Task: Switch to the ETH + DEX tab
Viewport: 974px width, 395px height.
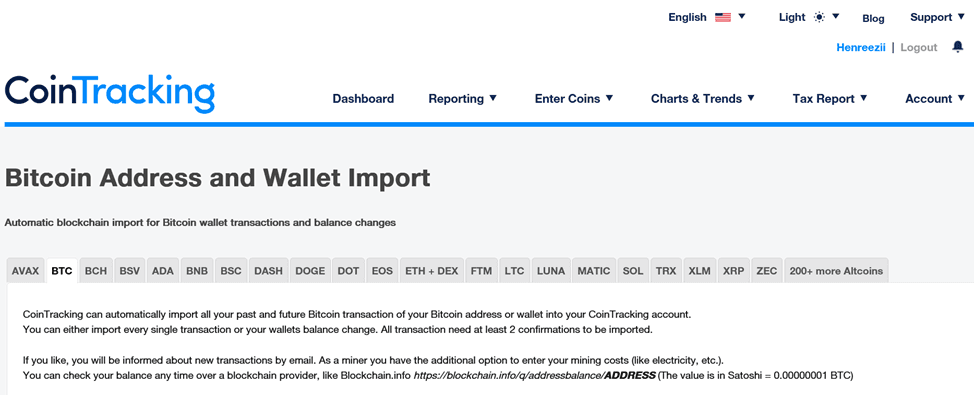Action: click(x=432, y=271)
